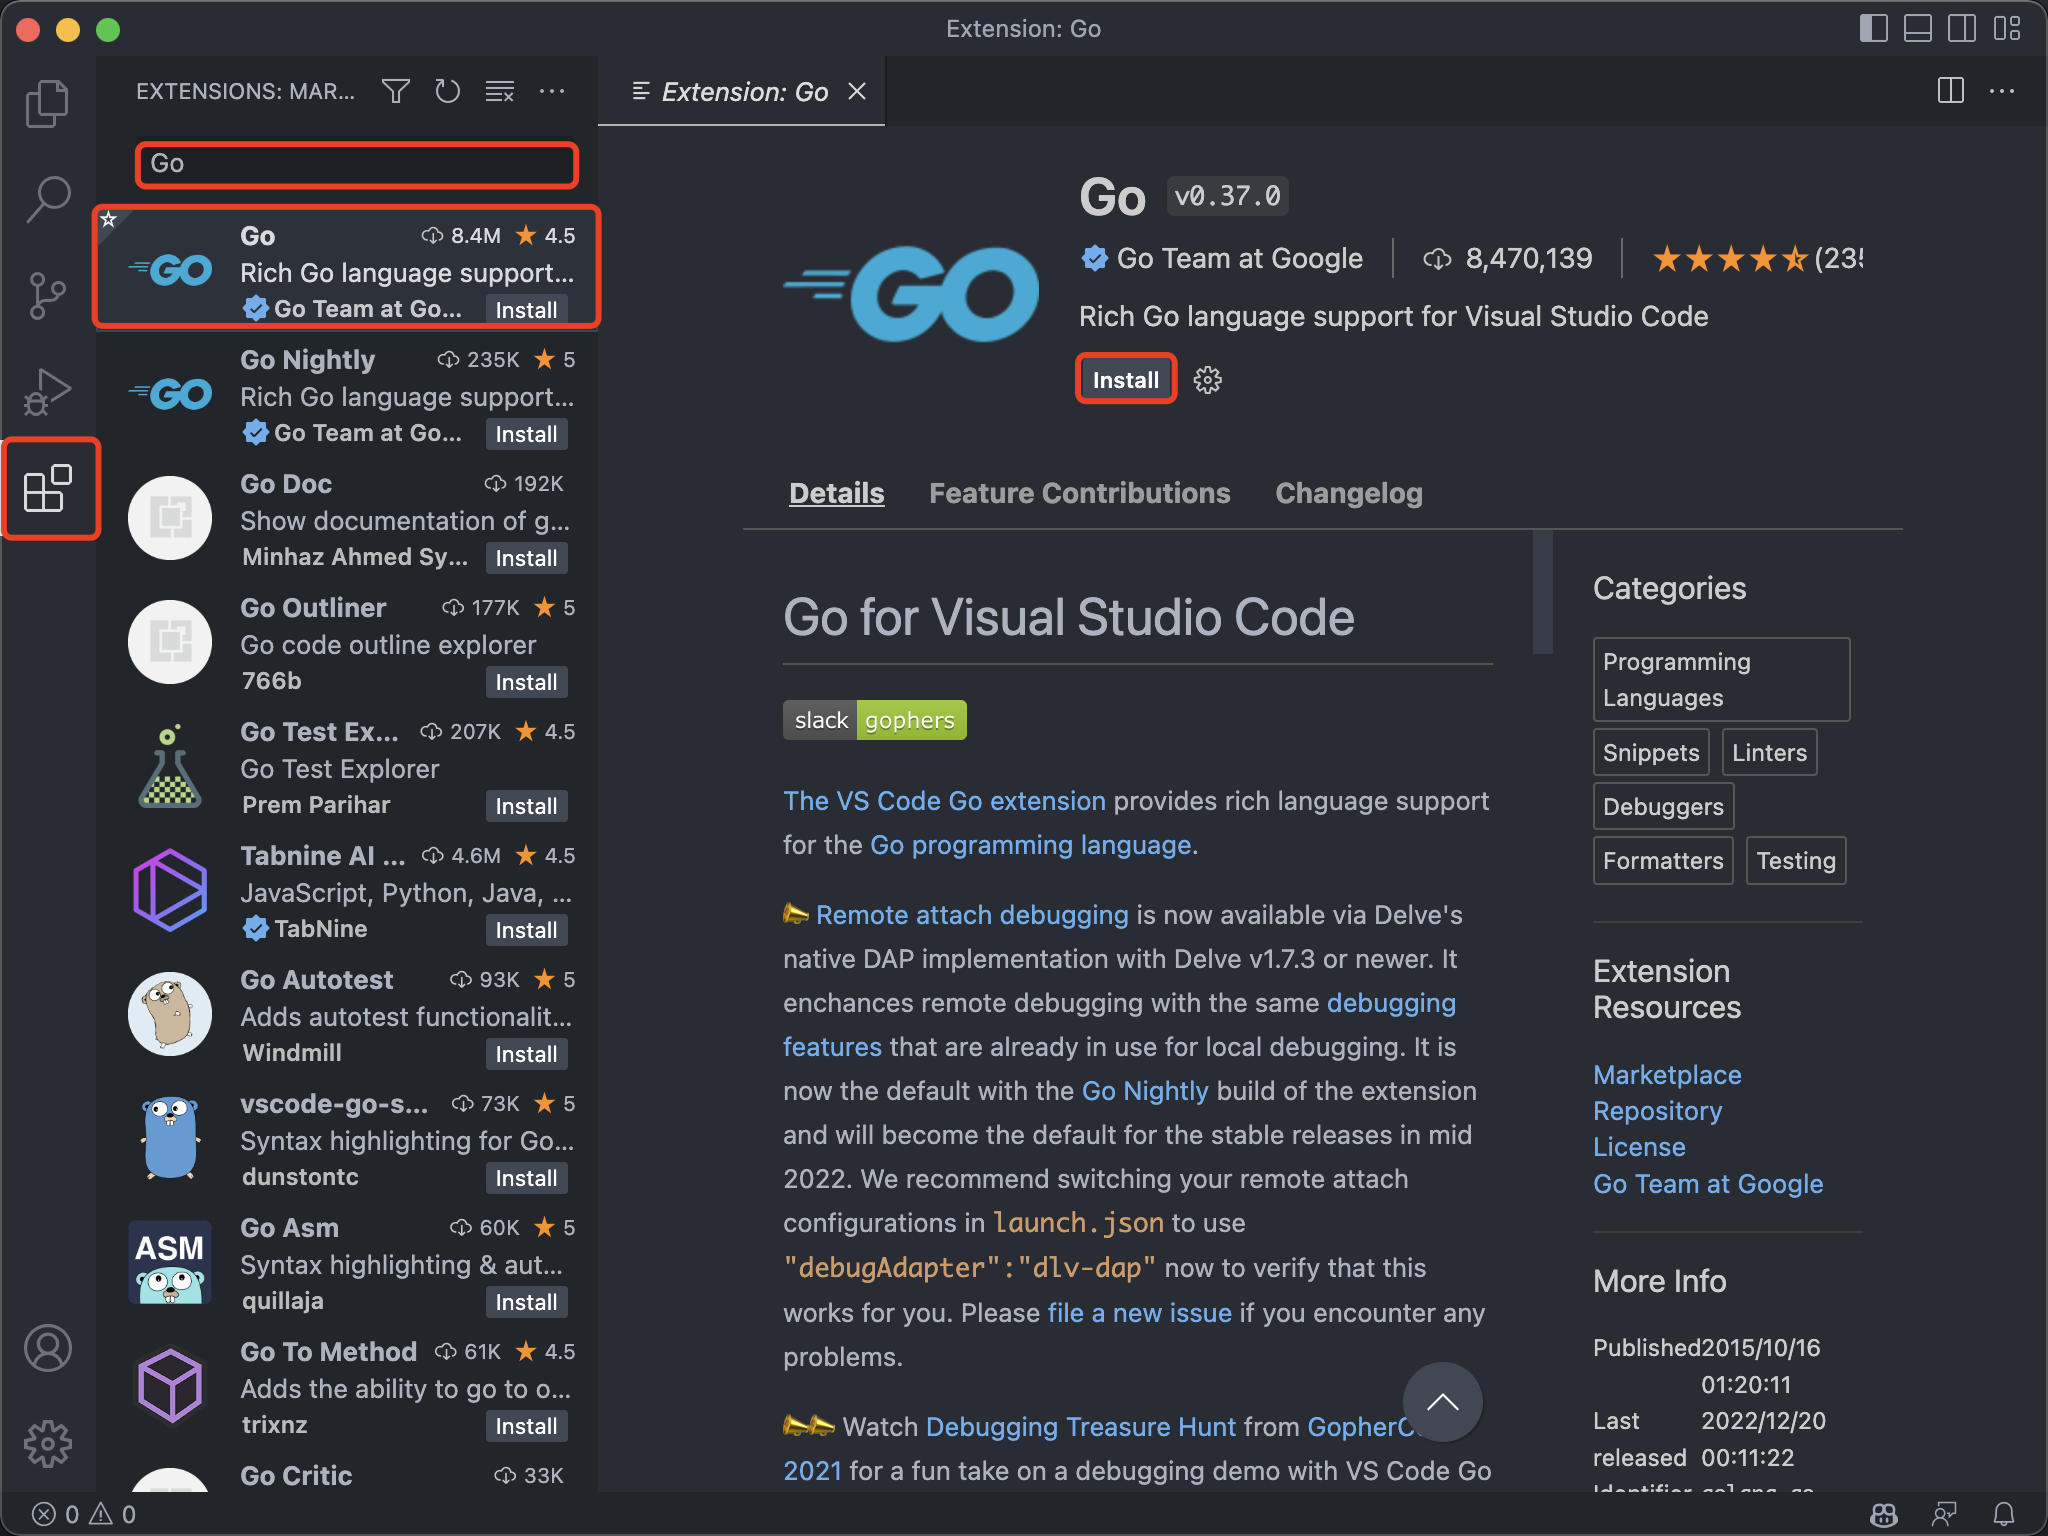Viewport: 2048px width, 1536px height.
Task: Open the Manage gear menu beside Install
Action: pyautogui.click(x=1207, y=379)
